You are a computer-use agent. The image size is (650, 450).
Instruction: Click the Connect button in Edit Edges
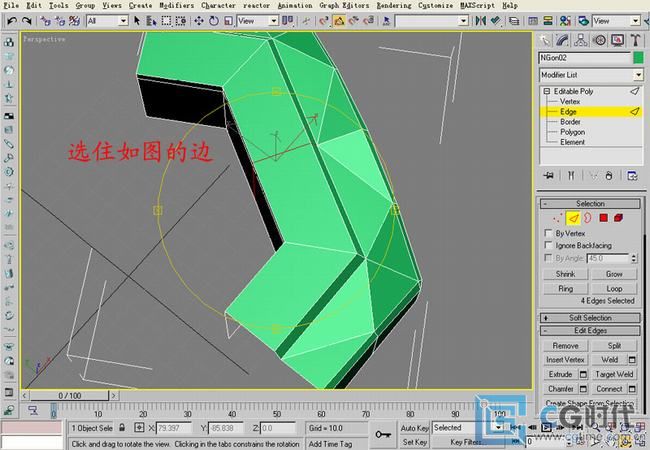coord(609,389)
